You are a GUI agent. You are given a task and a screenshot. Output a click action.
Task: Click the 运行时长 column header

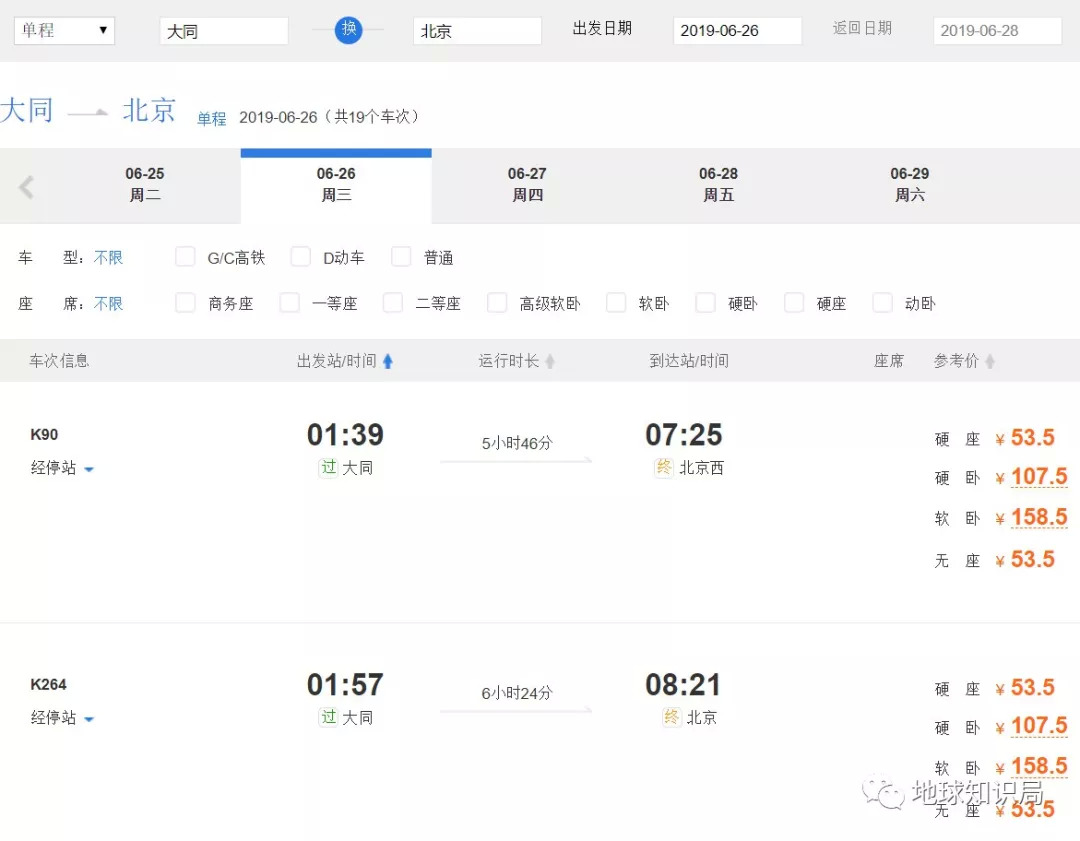[508, 361]
